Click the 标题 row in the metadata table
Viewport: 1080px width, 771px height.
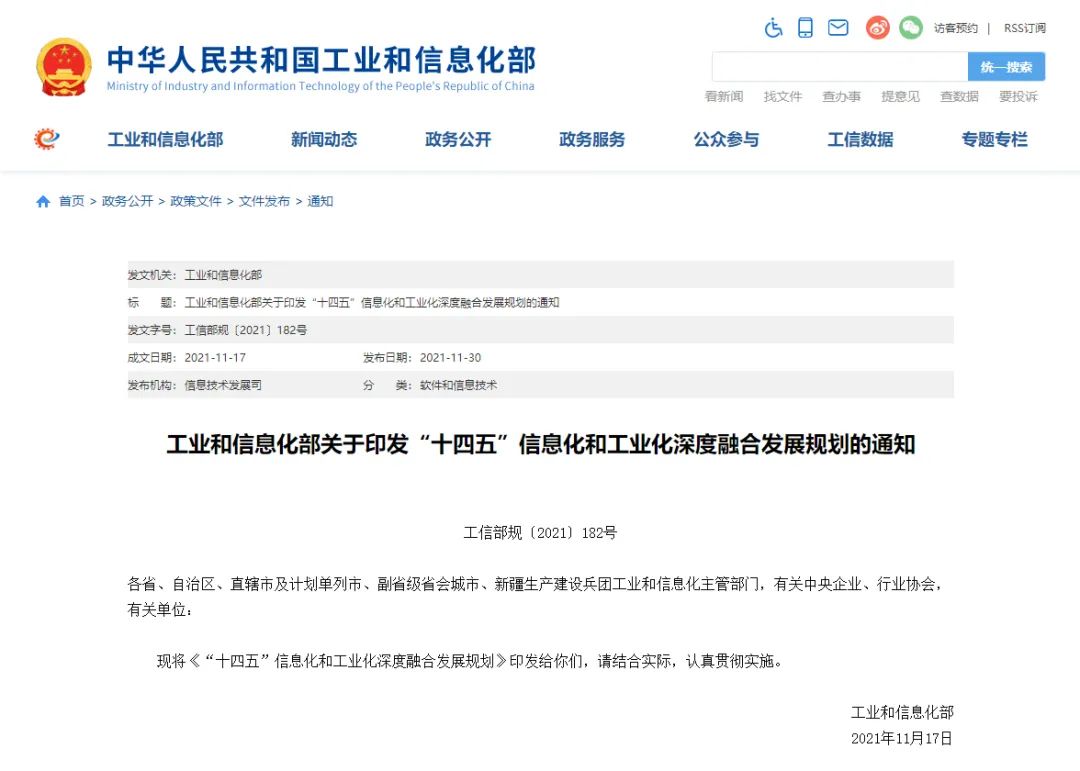(541, 302)
